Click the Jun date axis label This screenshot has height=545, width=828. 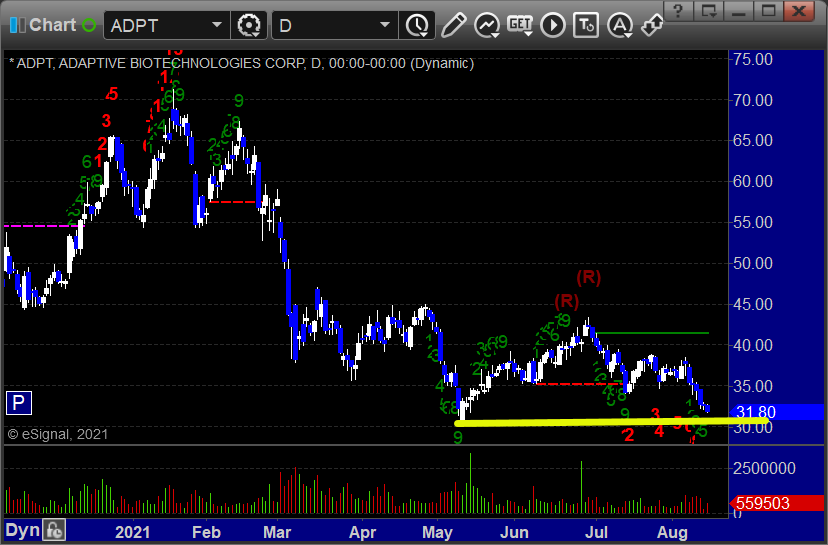coord(514,532)
